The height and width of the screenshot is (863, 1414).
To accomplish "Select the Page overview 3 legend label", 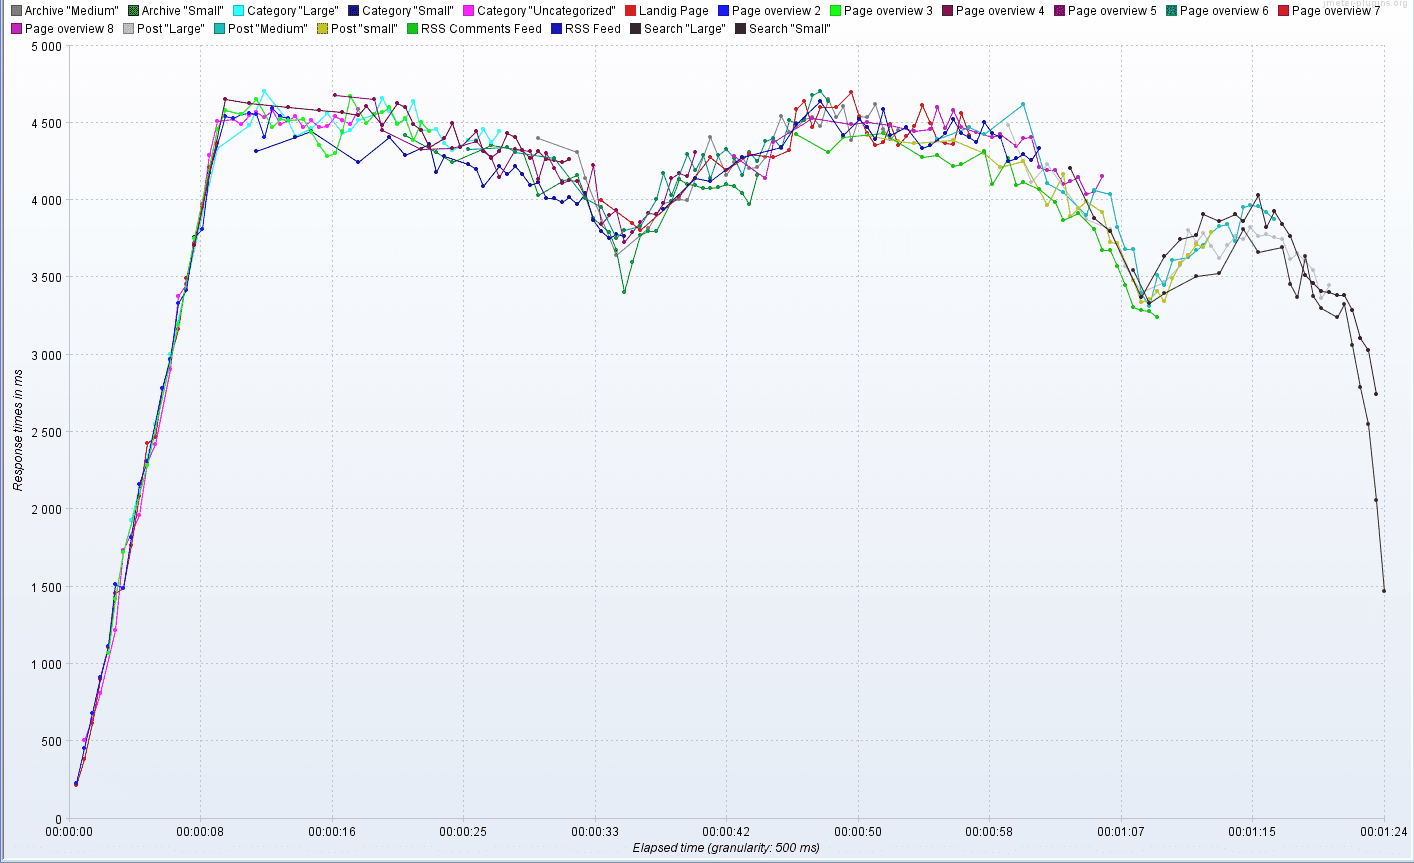I will 888,11.
